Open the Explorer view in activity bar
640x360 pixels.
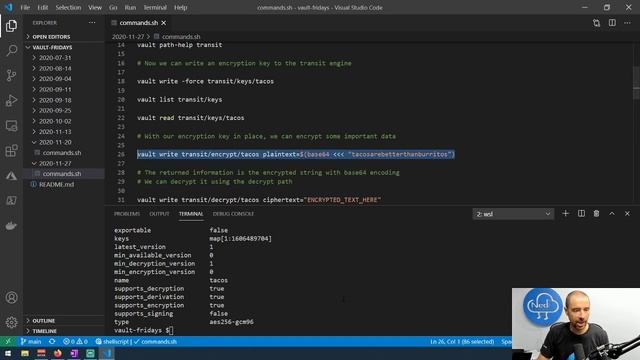pos(11,26)
